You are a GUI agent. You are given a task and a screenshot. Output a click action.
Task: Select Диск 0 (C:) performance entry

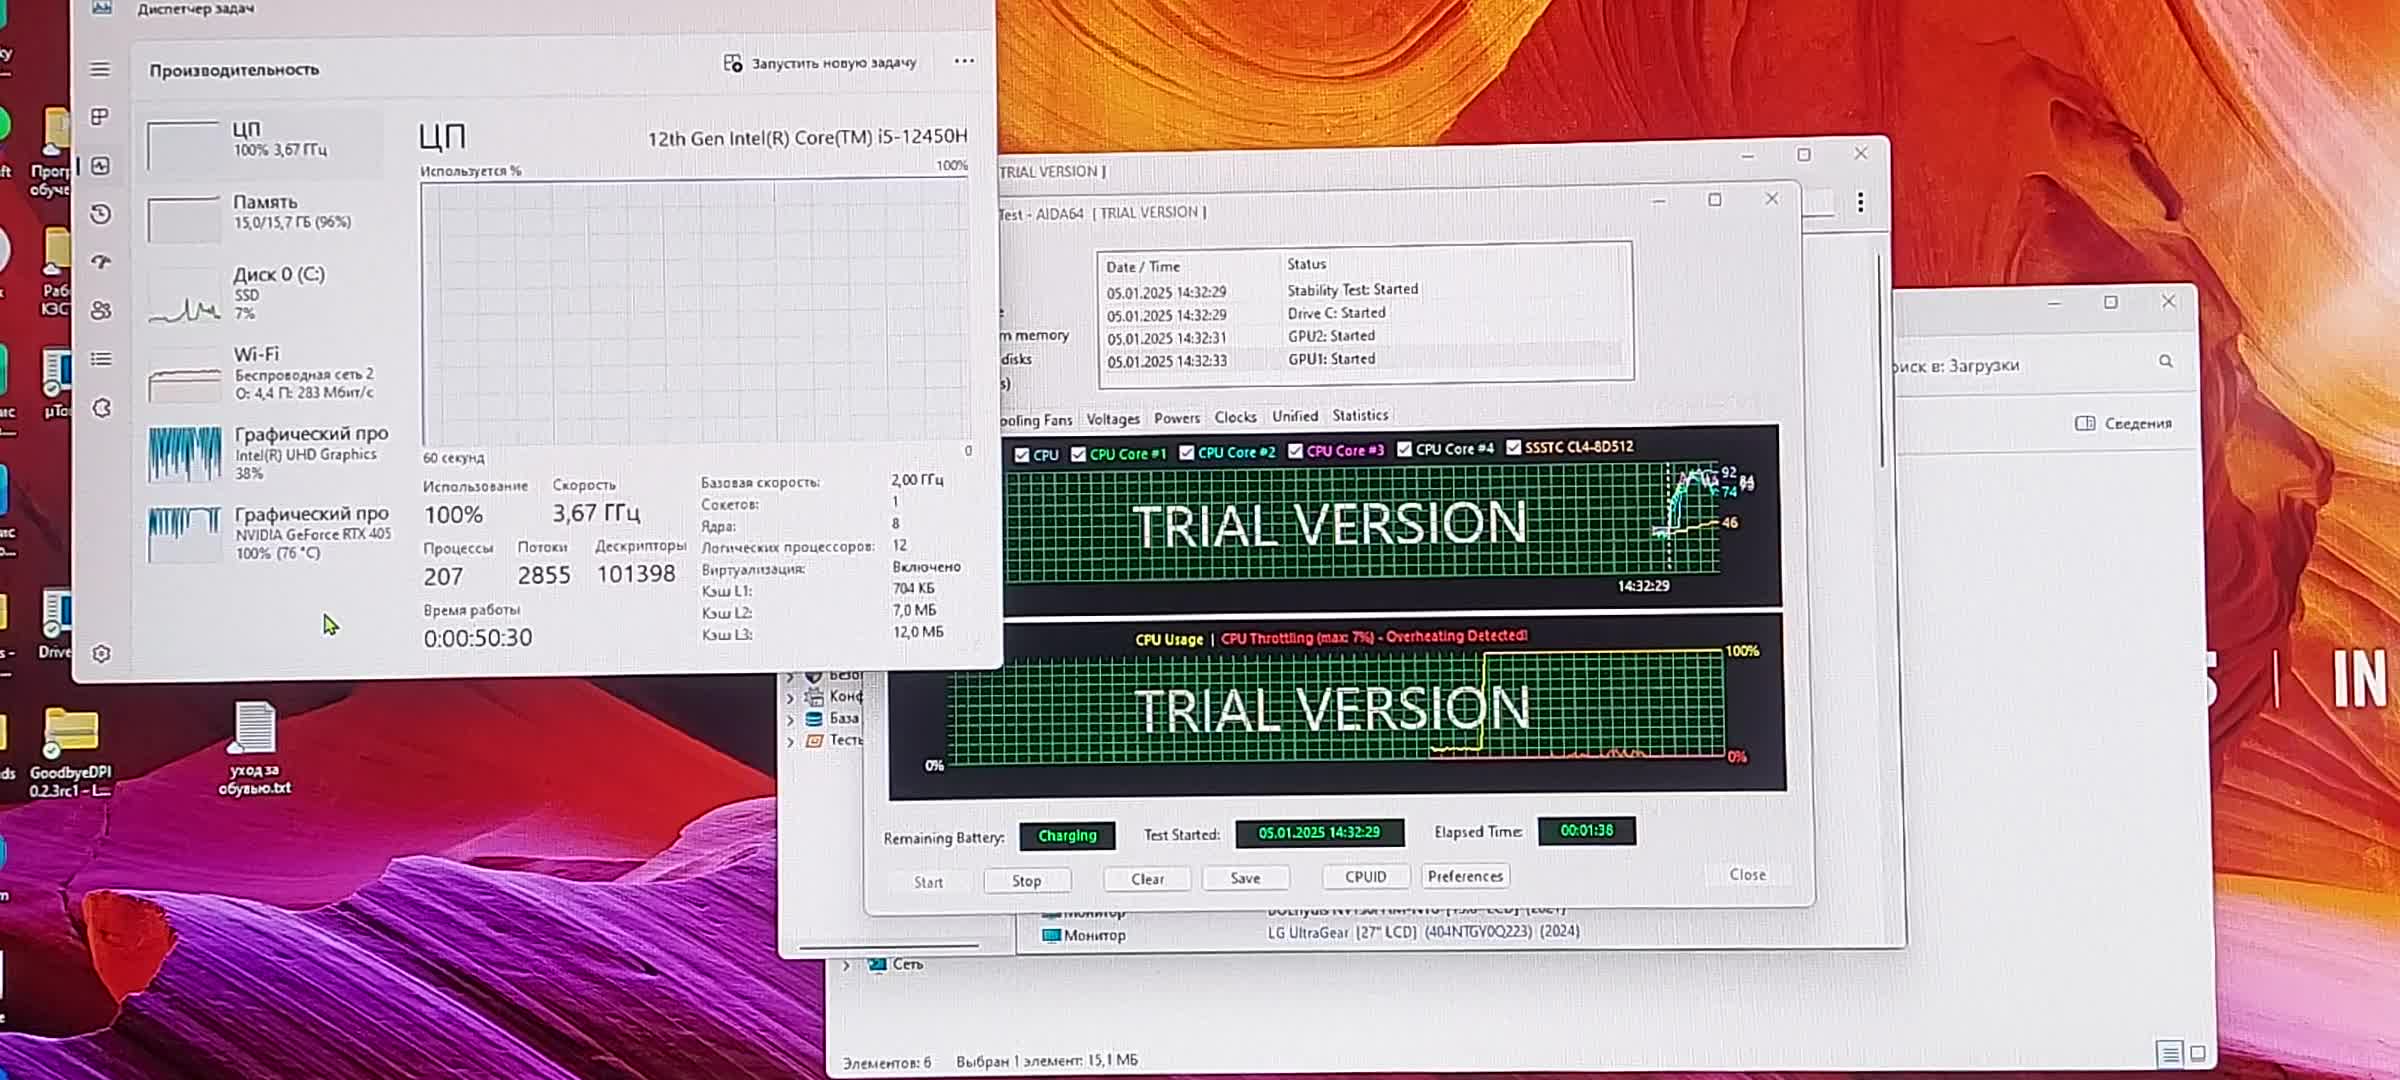[264, 294]
